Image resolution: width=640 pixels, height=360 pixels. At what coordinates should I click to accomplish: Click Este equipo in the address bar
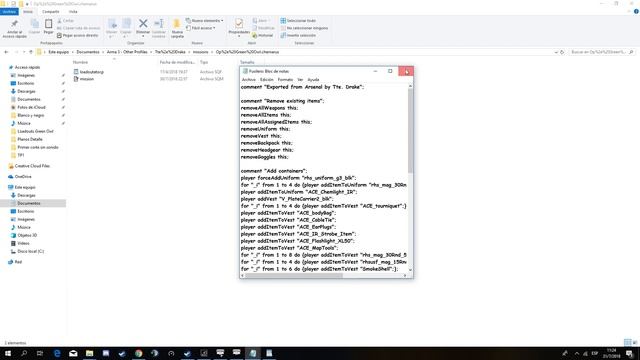pyautogui.click(x=59, y=52)
